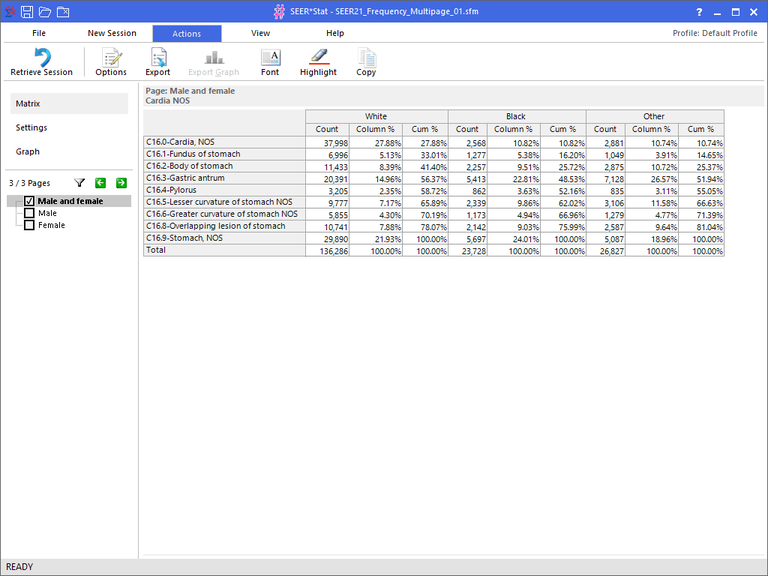
Task: Uncheck the Male and female page checkbox
Action: click(29, 201)
